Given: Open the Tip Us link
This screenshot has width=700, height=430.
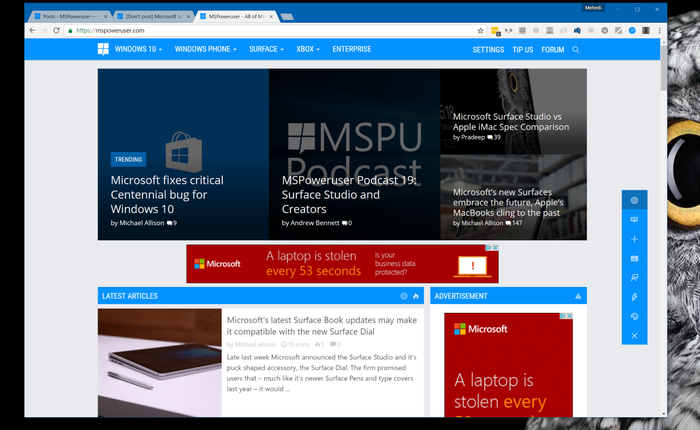Looking at the screenshot, I should tap(522, 49).
